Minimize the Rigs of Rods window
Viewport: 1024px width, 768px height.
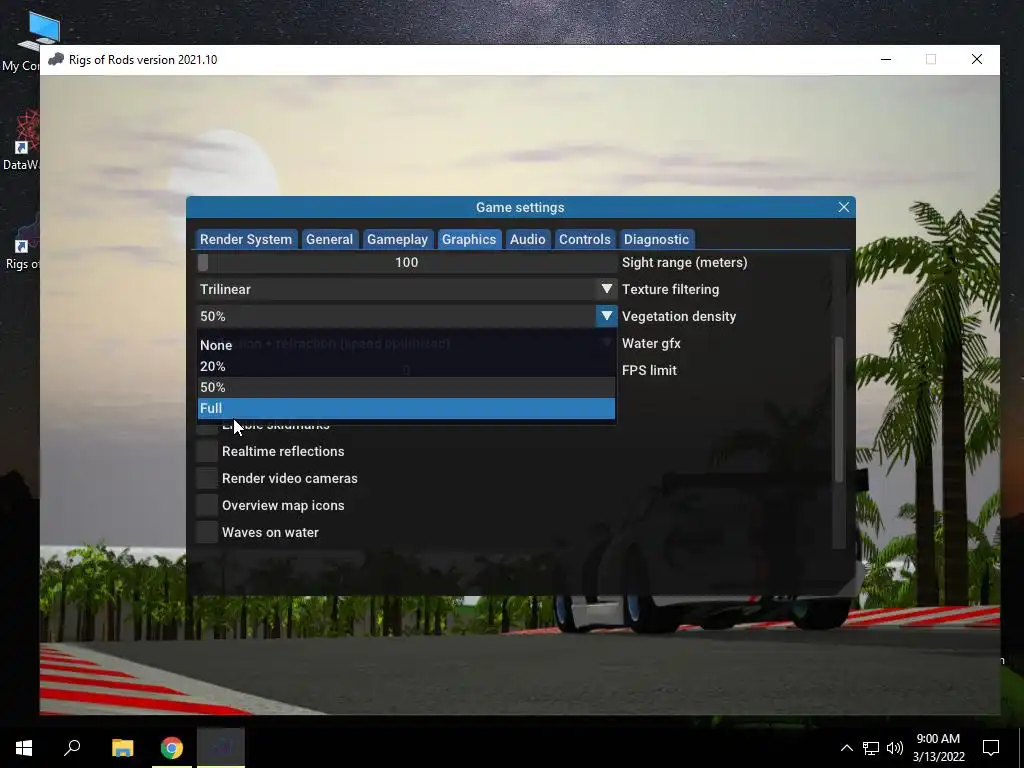(886, 59)
